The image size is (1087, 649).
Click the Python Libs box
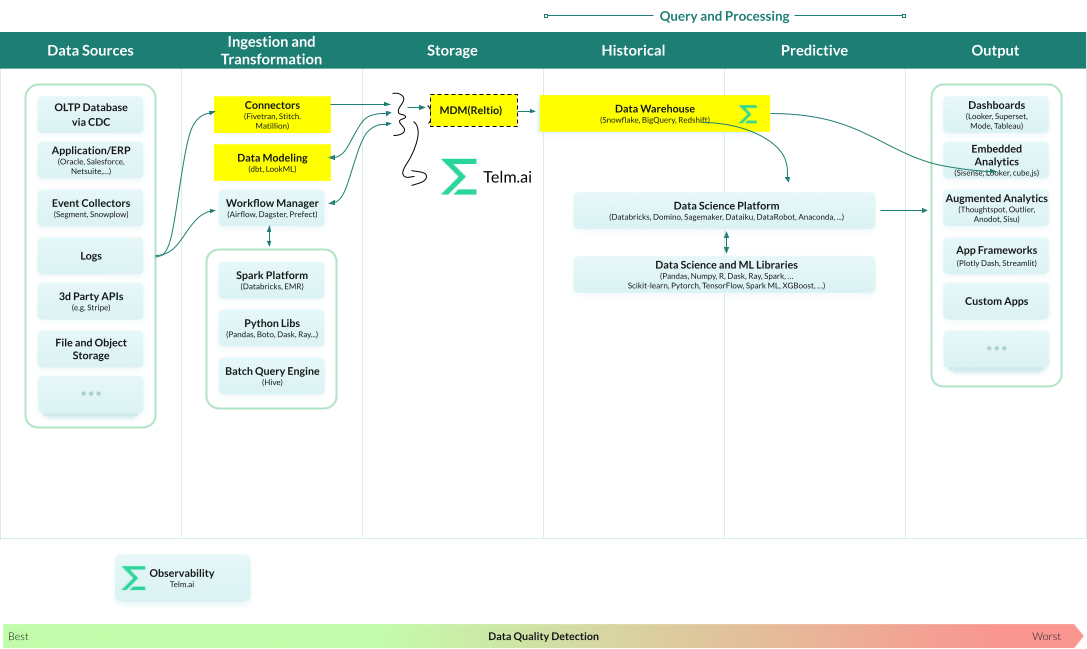click(272, 328)
